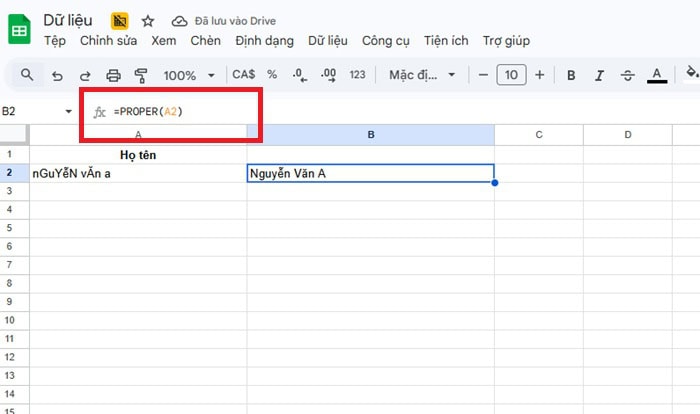Open the Định dạng menu
This screenshot has width=700, height=414.
(265, 41)
